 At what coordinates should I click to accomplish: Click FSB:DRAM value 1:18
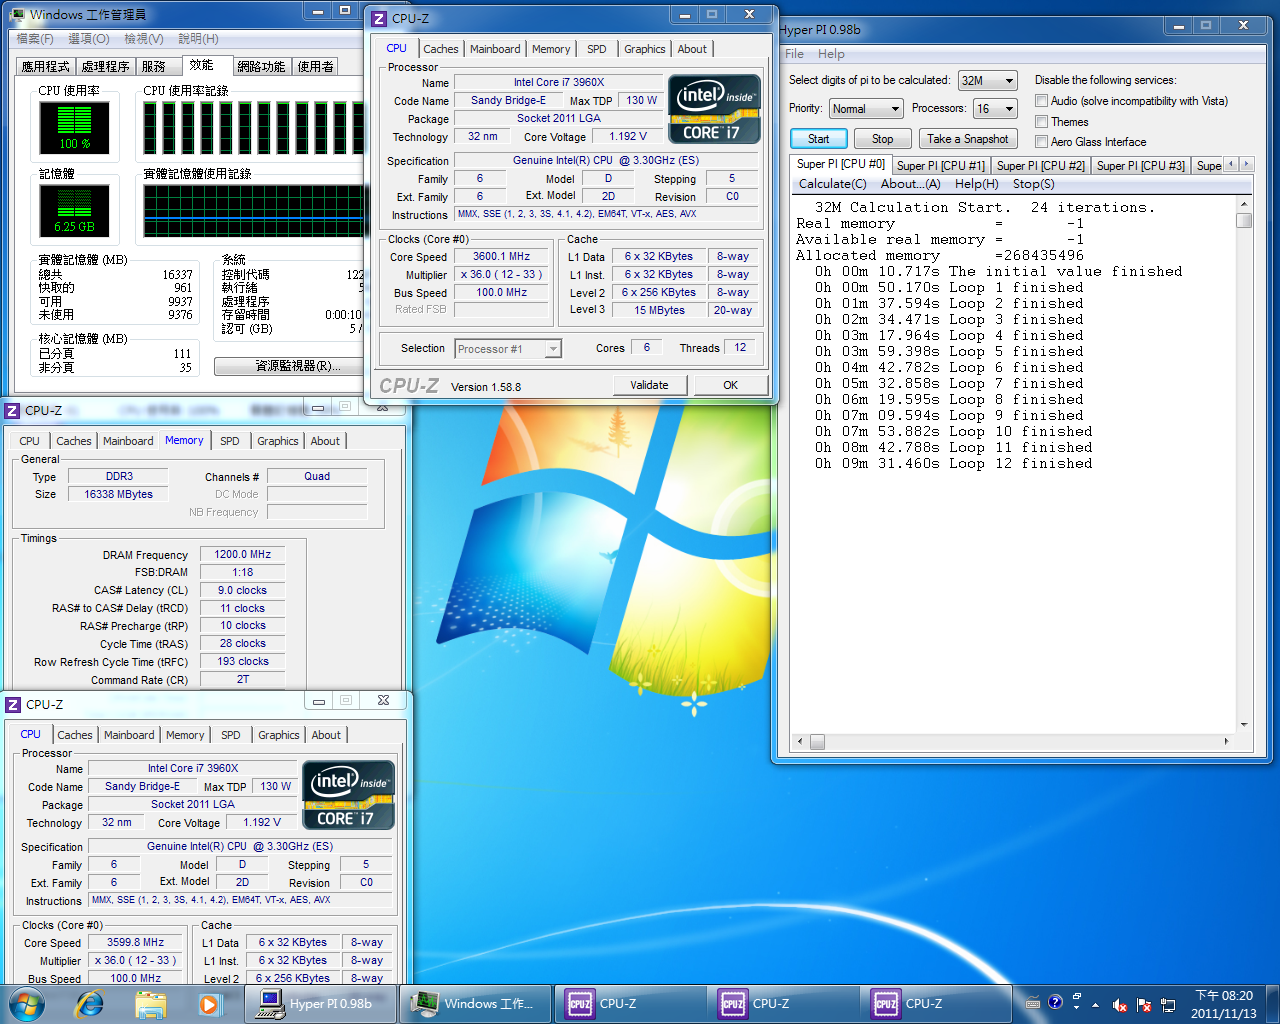tap(242, 572)
